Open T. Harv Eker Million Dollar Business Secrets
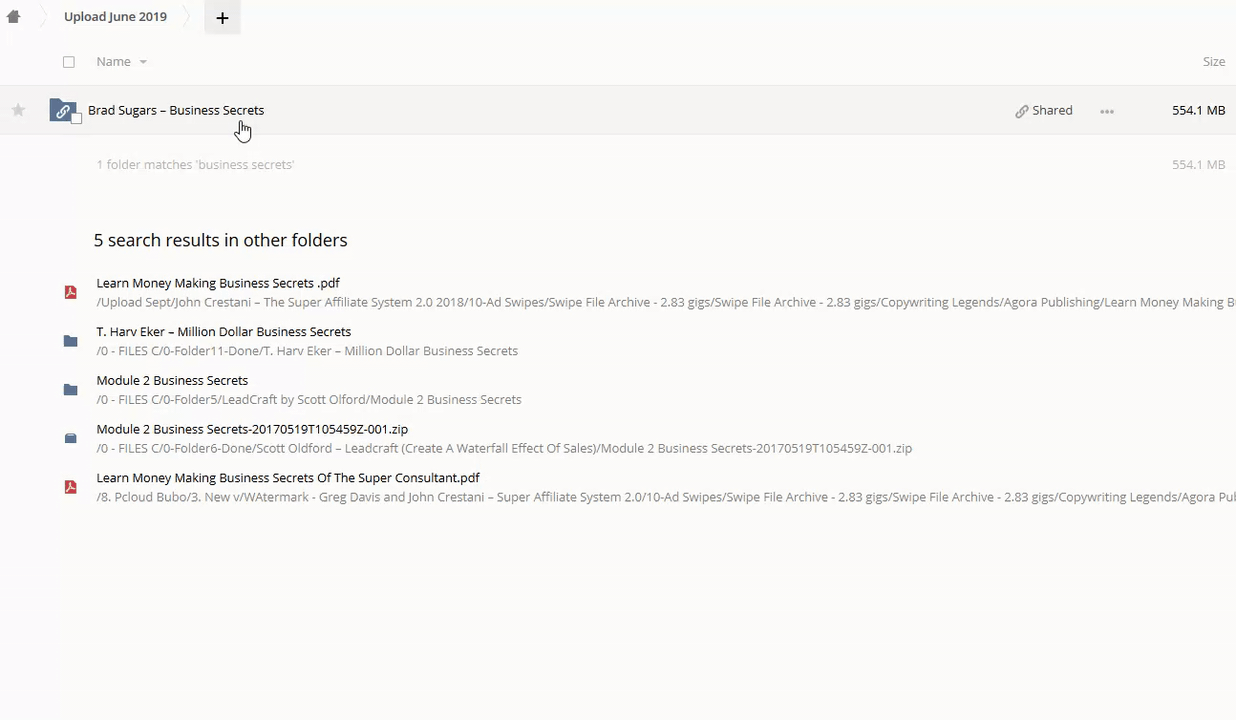1236x720 pixels. [223, 332]
